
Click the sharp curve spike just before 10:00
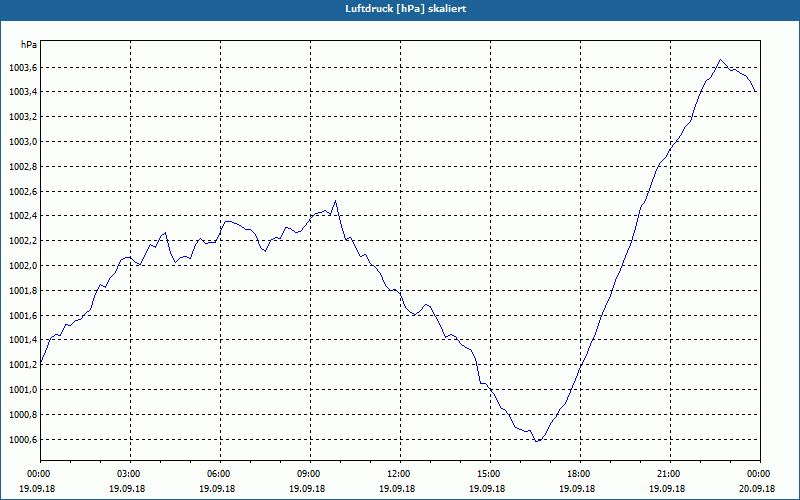[335, 201]
